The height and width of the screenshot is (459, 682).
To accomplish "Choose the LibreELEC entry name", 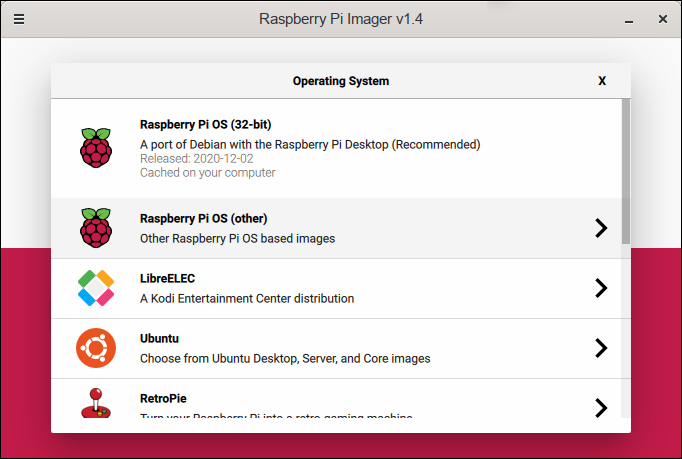I will (166, 279).
